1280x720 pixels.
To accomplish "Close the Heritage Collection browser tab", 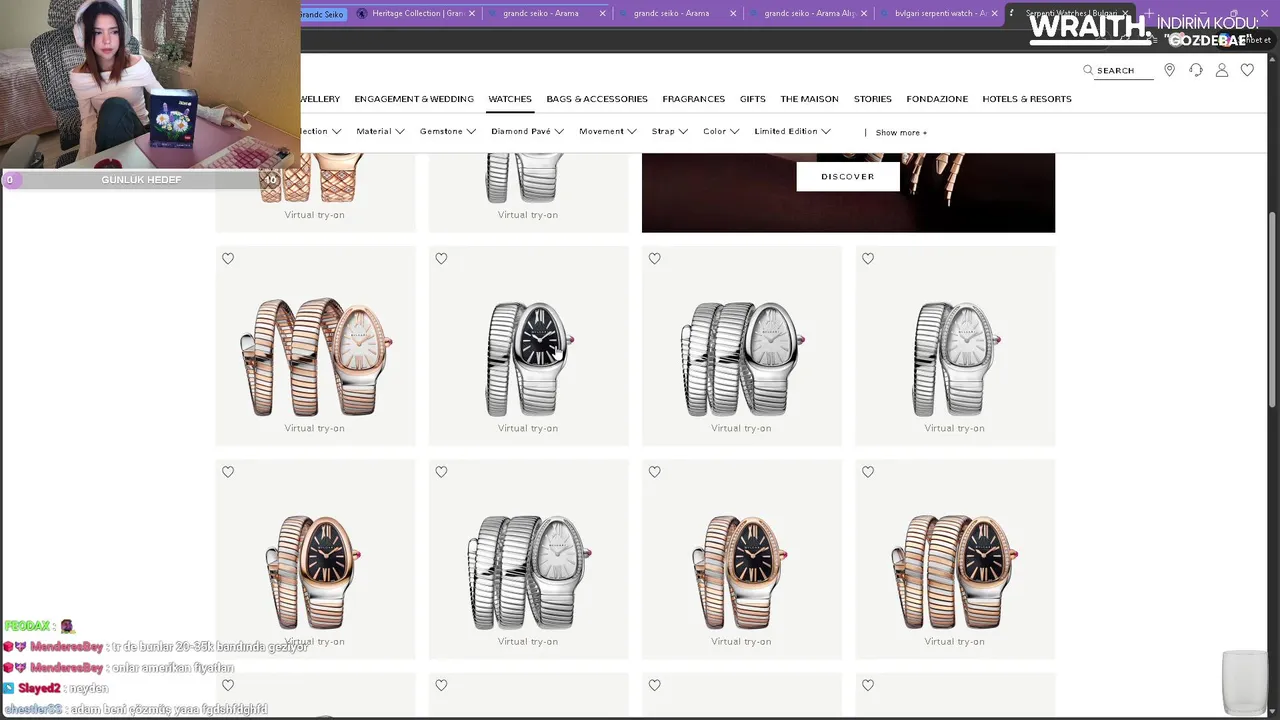I will pyautogui.click(x=472, y=13).
